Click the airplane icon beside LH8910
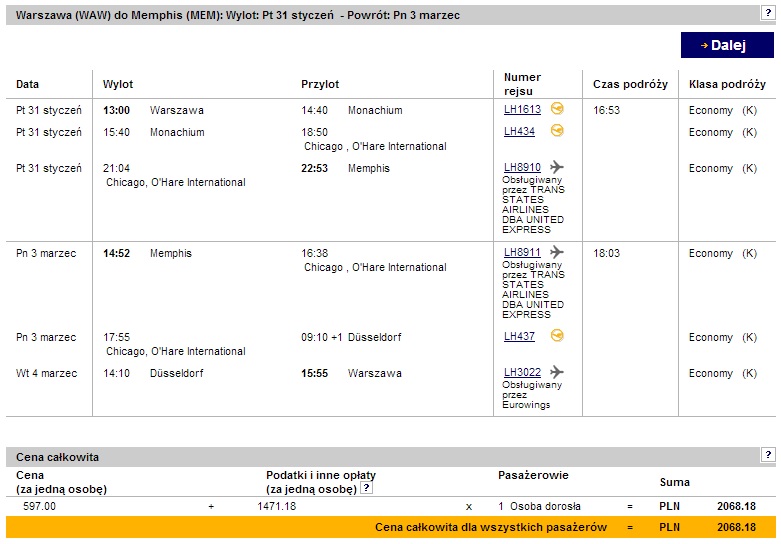 [556, 166]
